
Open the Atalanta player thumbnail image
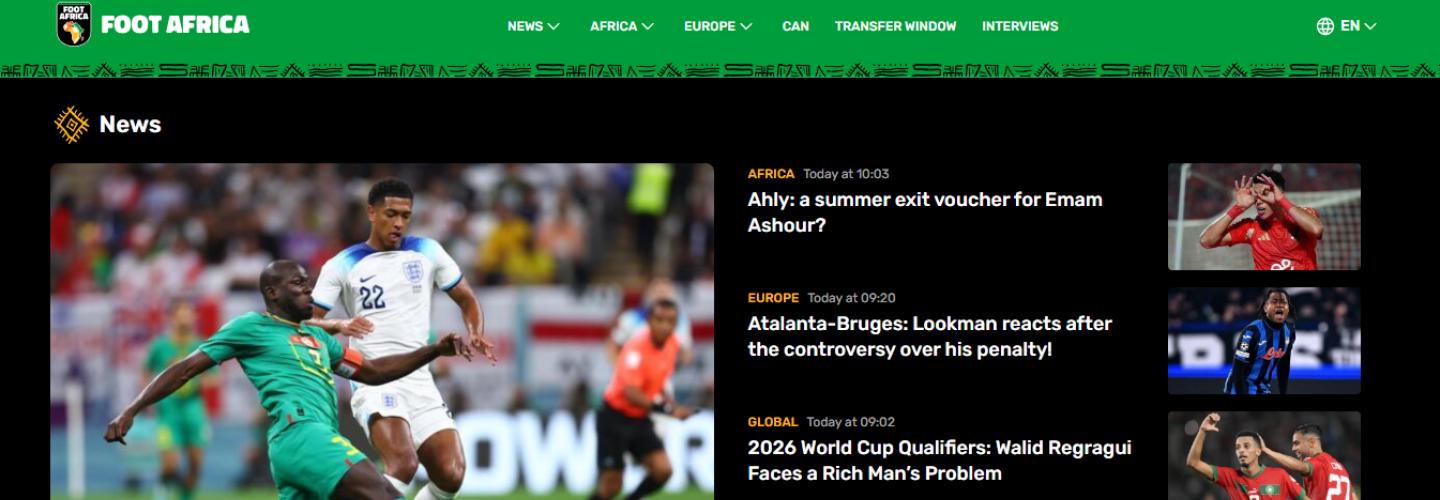click(1264, 341)
